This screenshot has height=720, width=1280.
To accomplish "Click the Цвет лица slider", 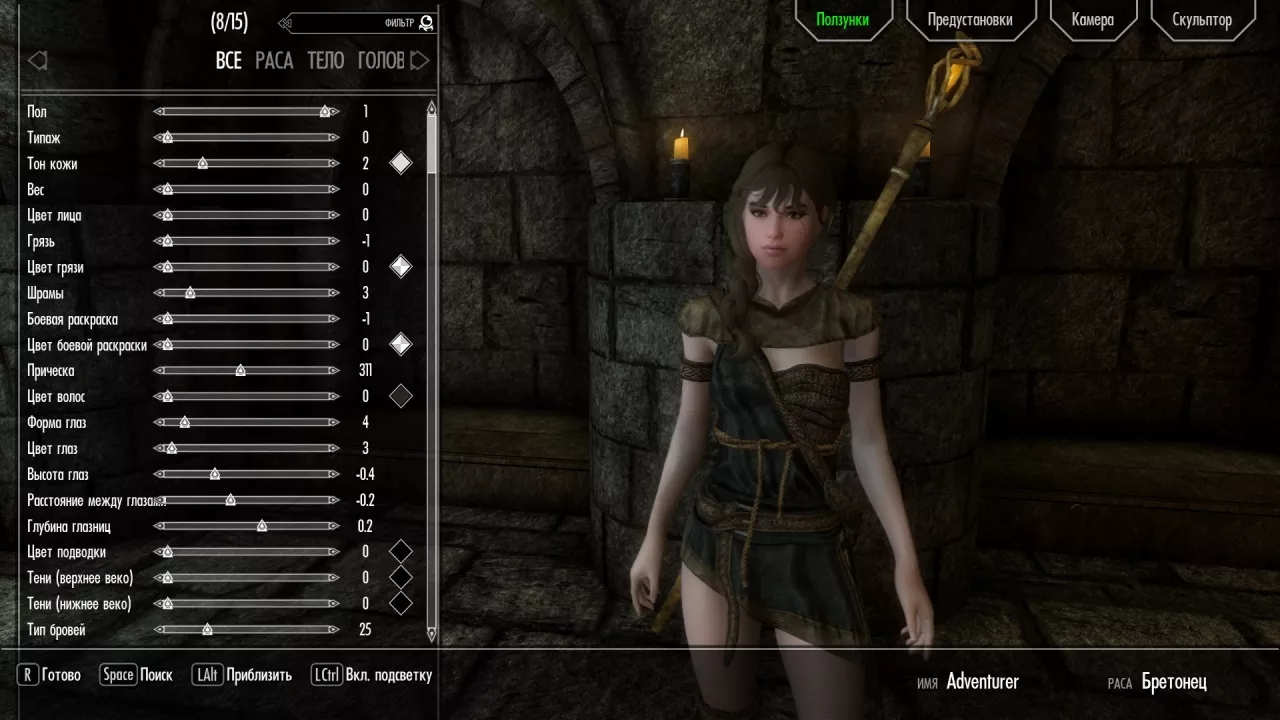I will coord(246,215).
